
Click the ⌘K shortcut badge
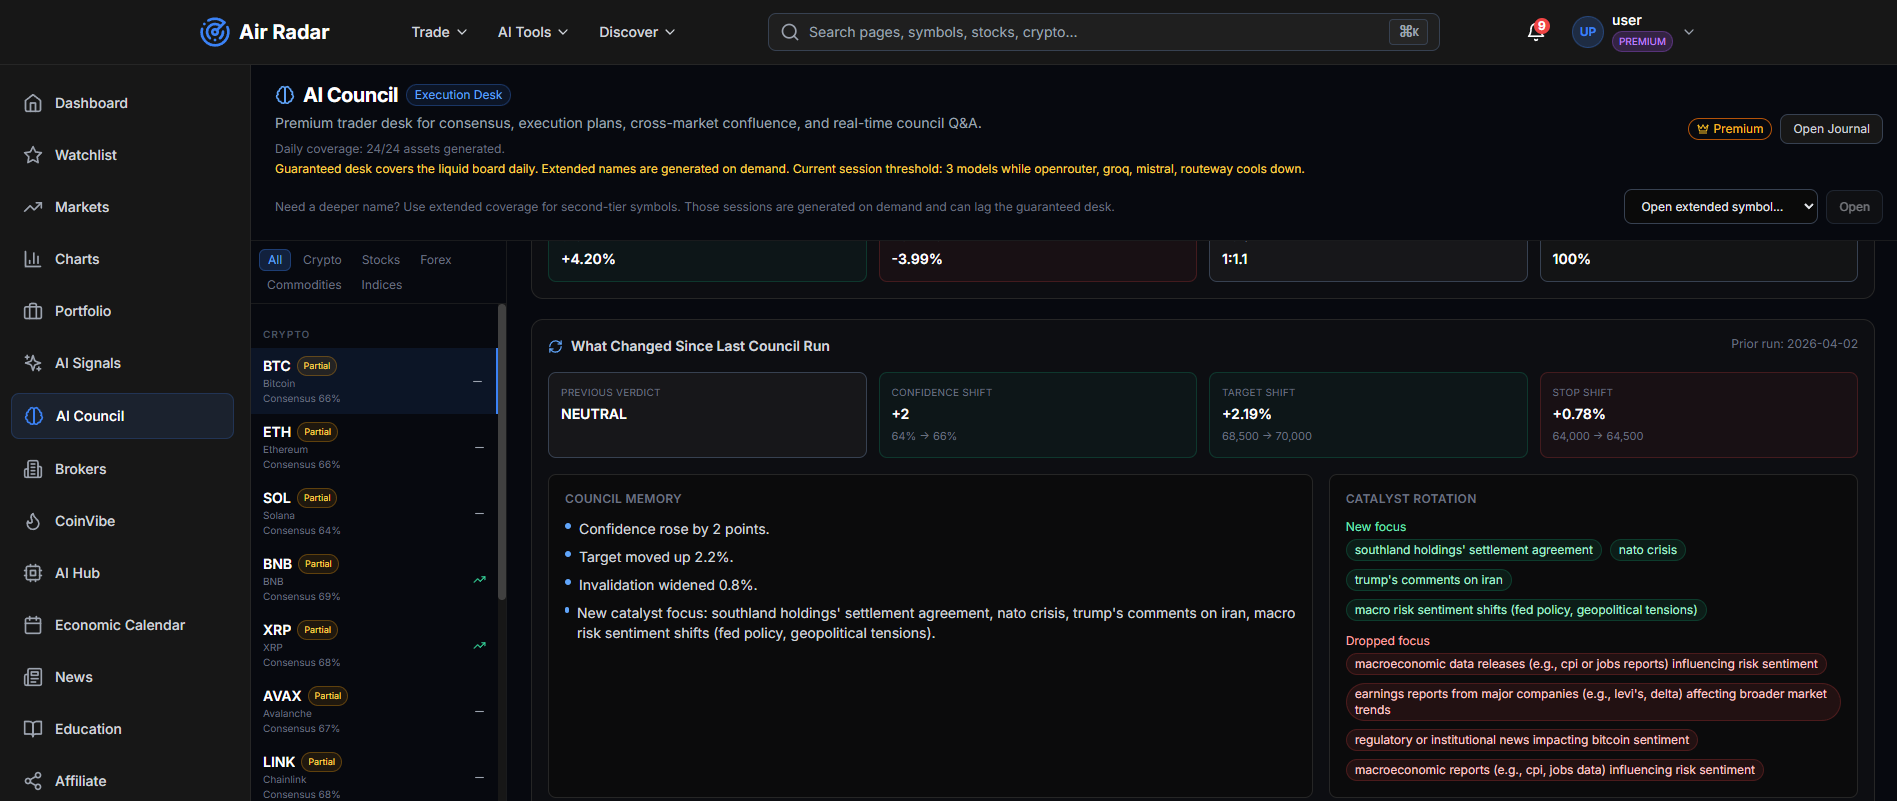(x=1409, y=32)
